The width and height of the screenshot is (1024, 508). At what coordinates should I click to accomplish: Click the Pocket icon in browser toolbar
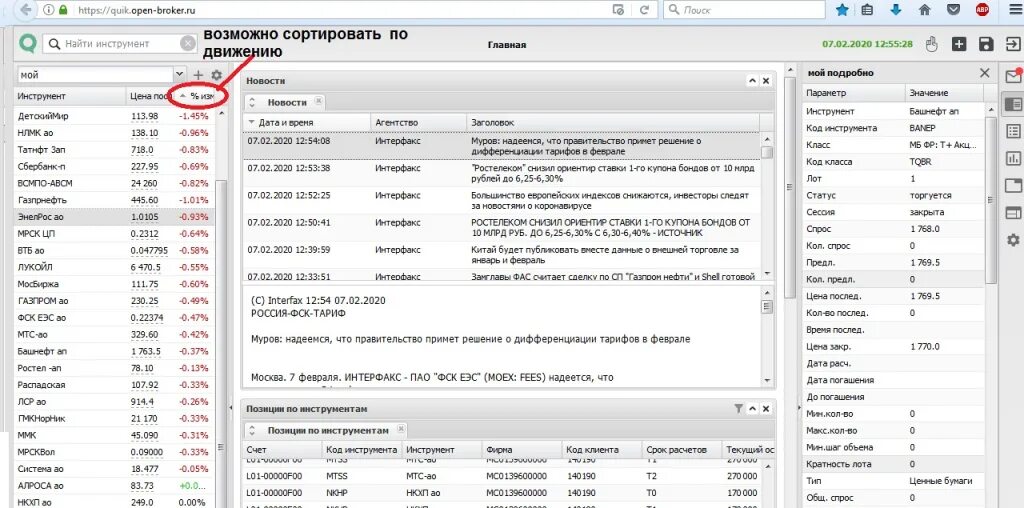pos(953,10)
